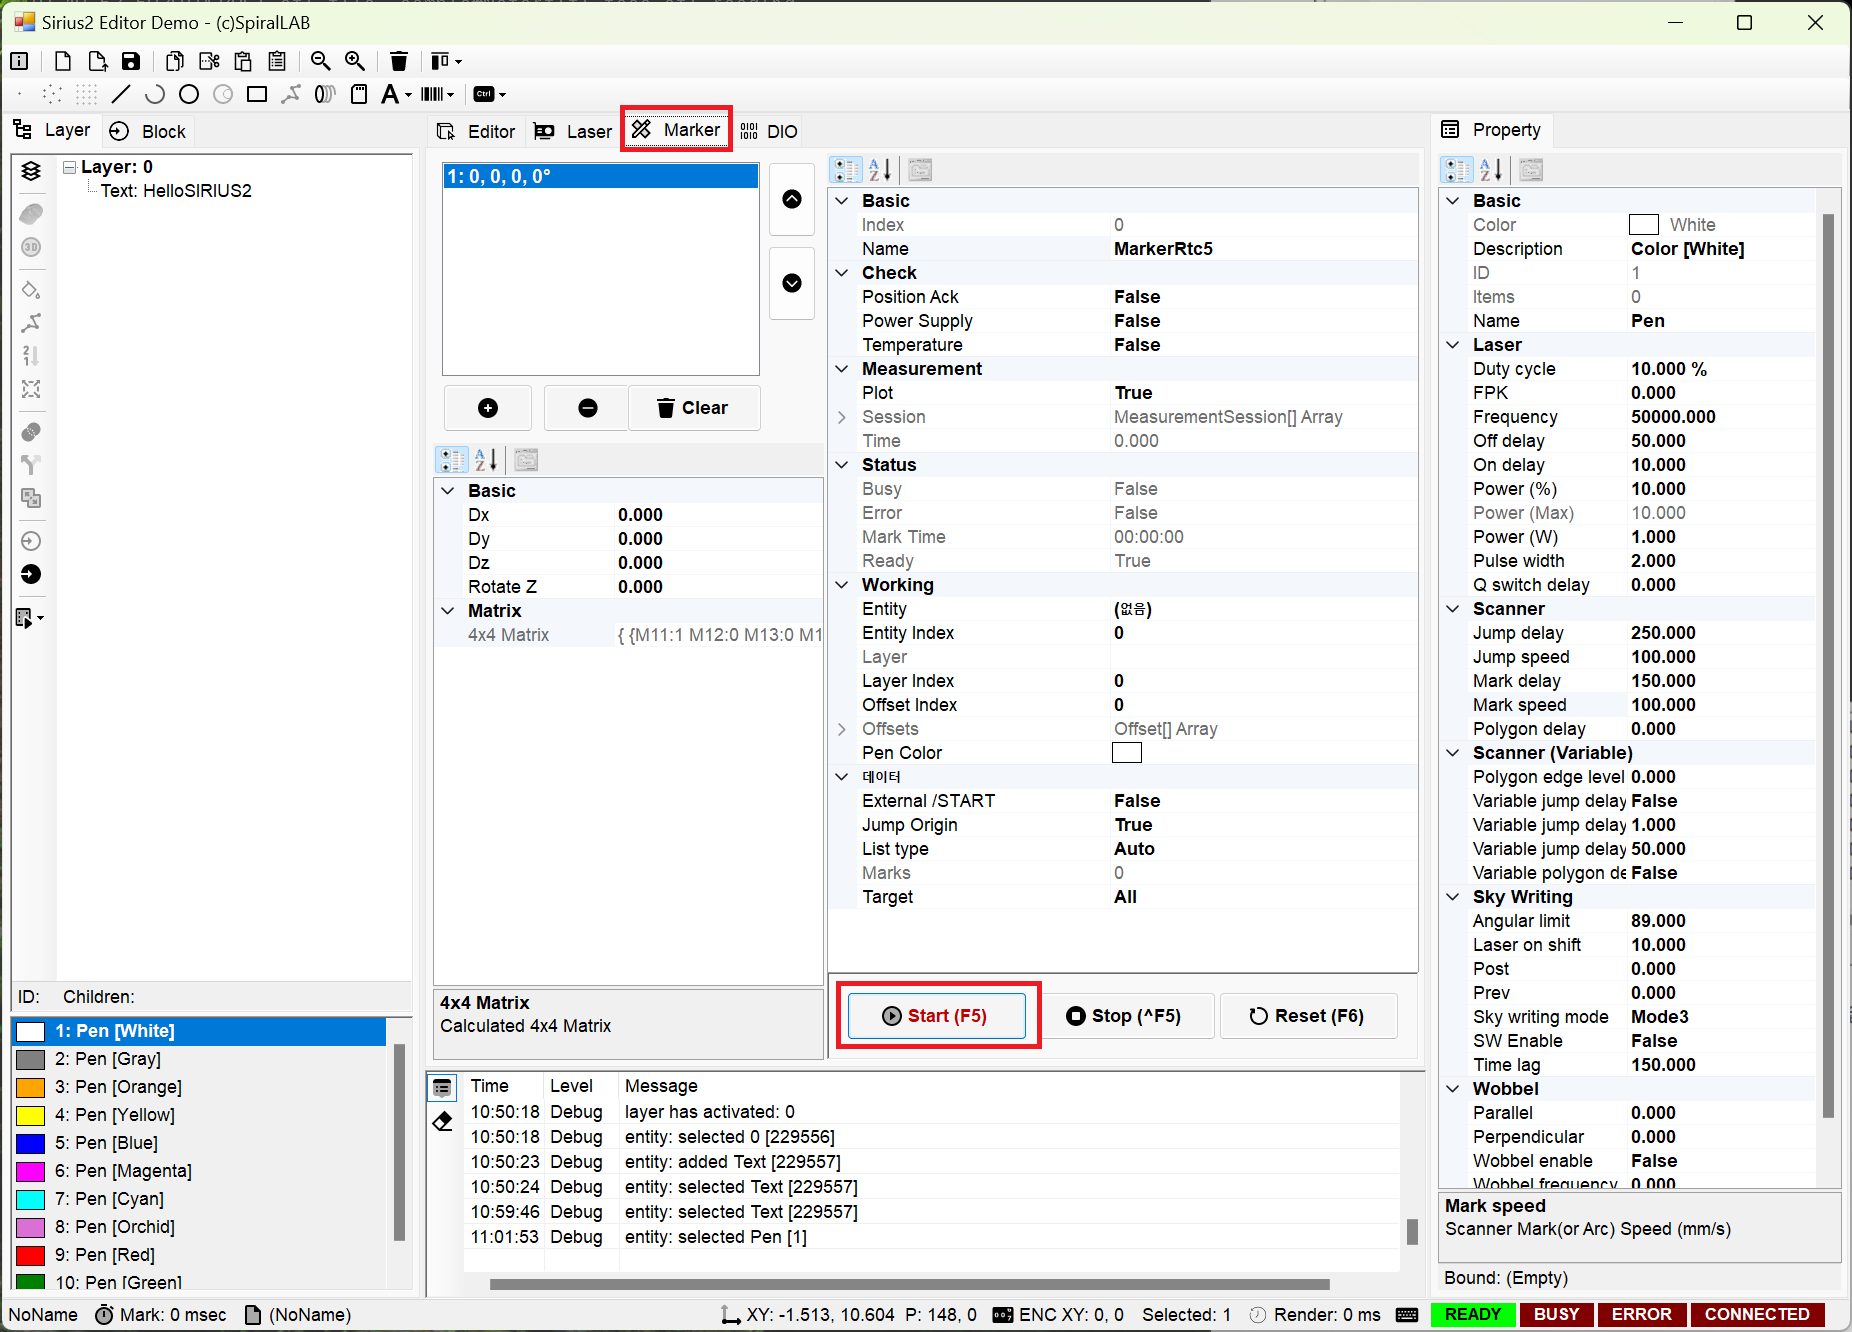
Task: Click the eraser icon beside the log
Action: click(x=442, y=1121)
